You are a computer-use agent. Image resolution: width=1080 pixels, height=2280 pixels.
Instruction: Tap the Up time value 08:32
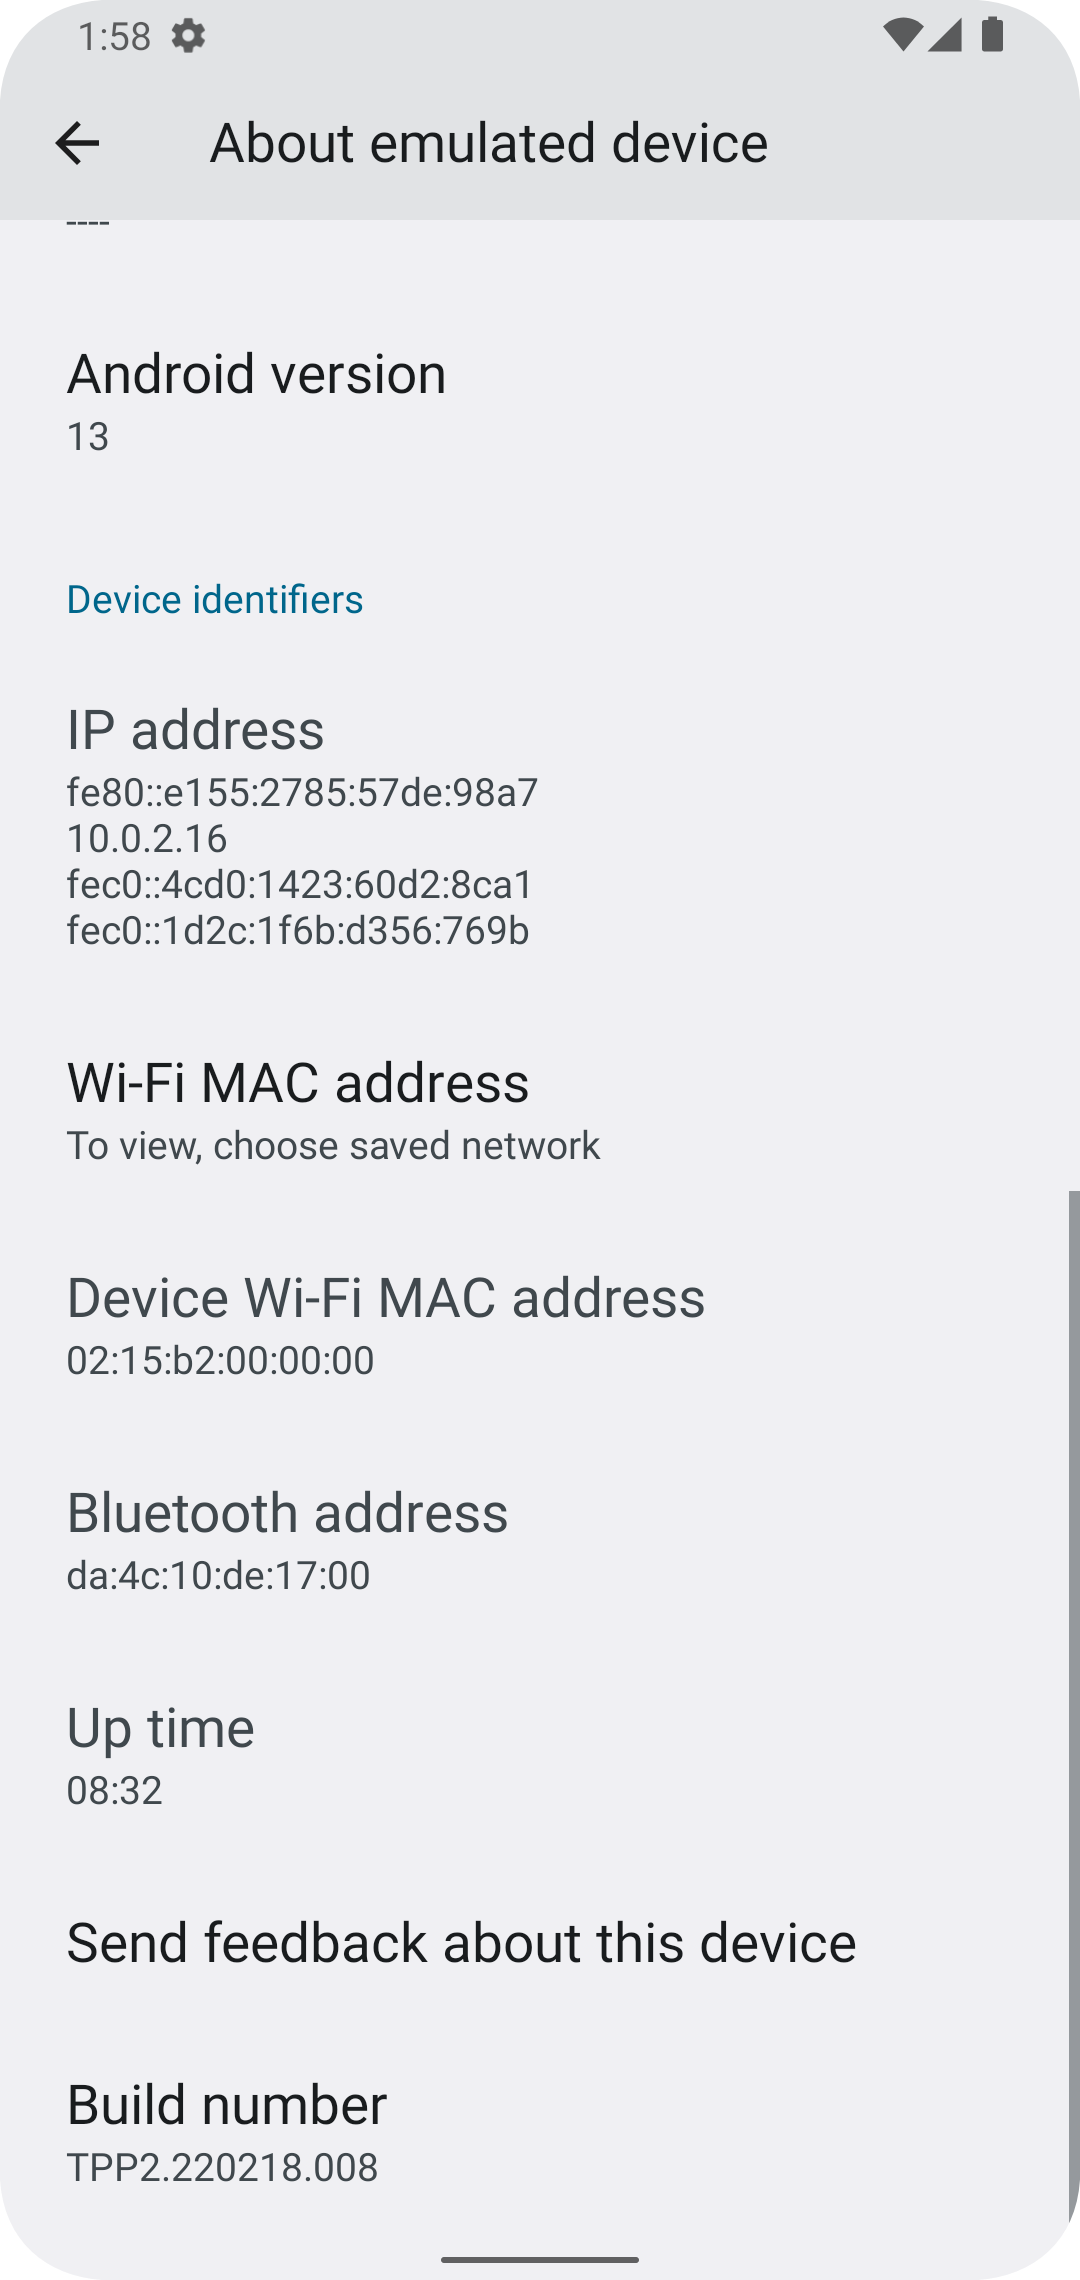113,1789
